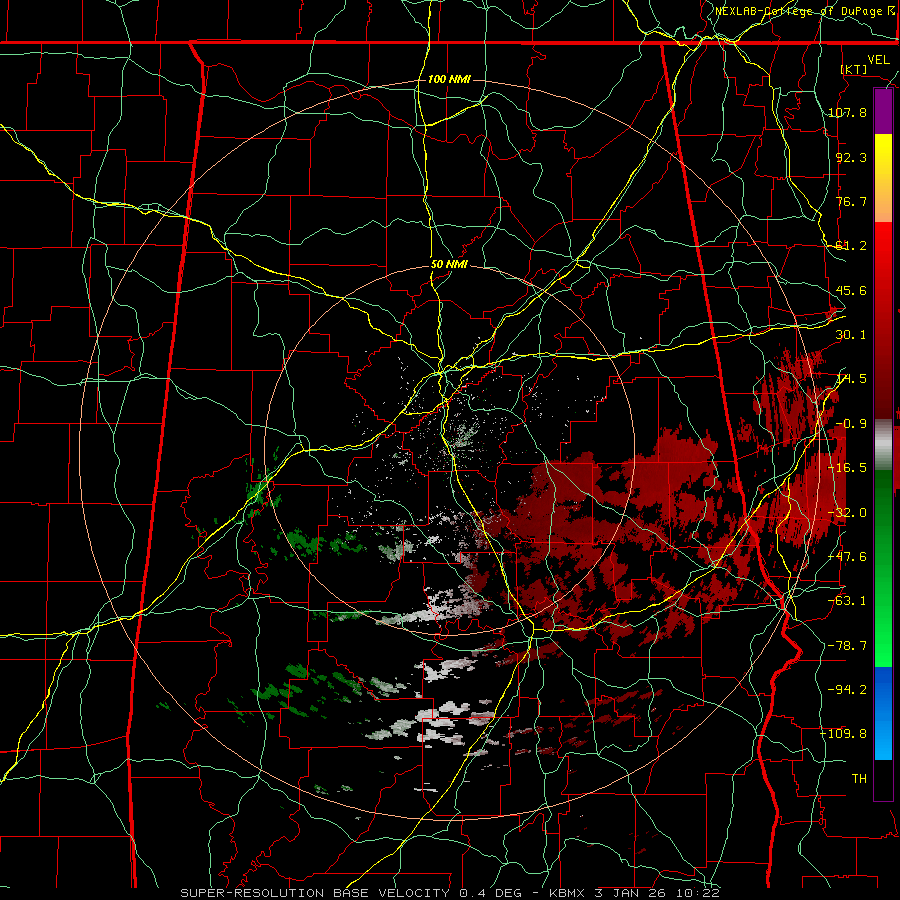The height and width of the screenshot is (900, 900).
Task: Select the 45.6 velocity scale value
Action: click(851, 290)
